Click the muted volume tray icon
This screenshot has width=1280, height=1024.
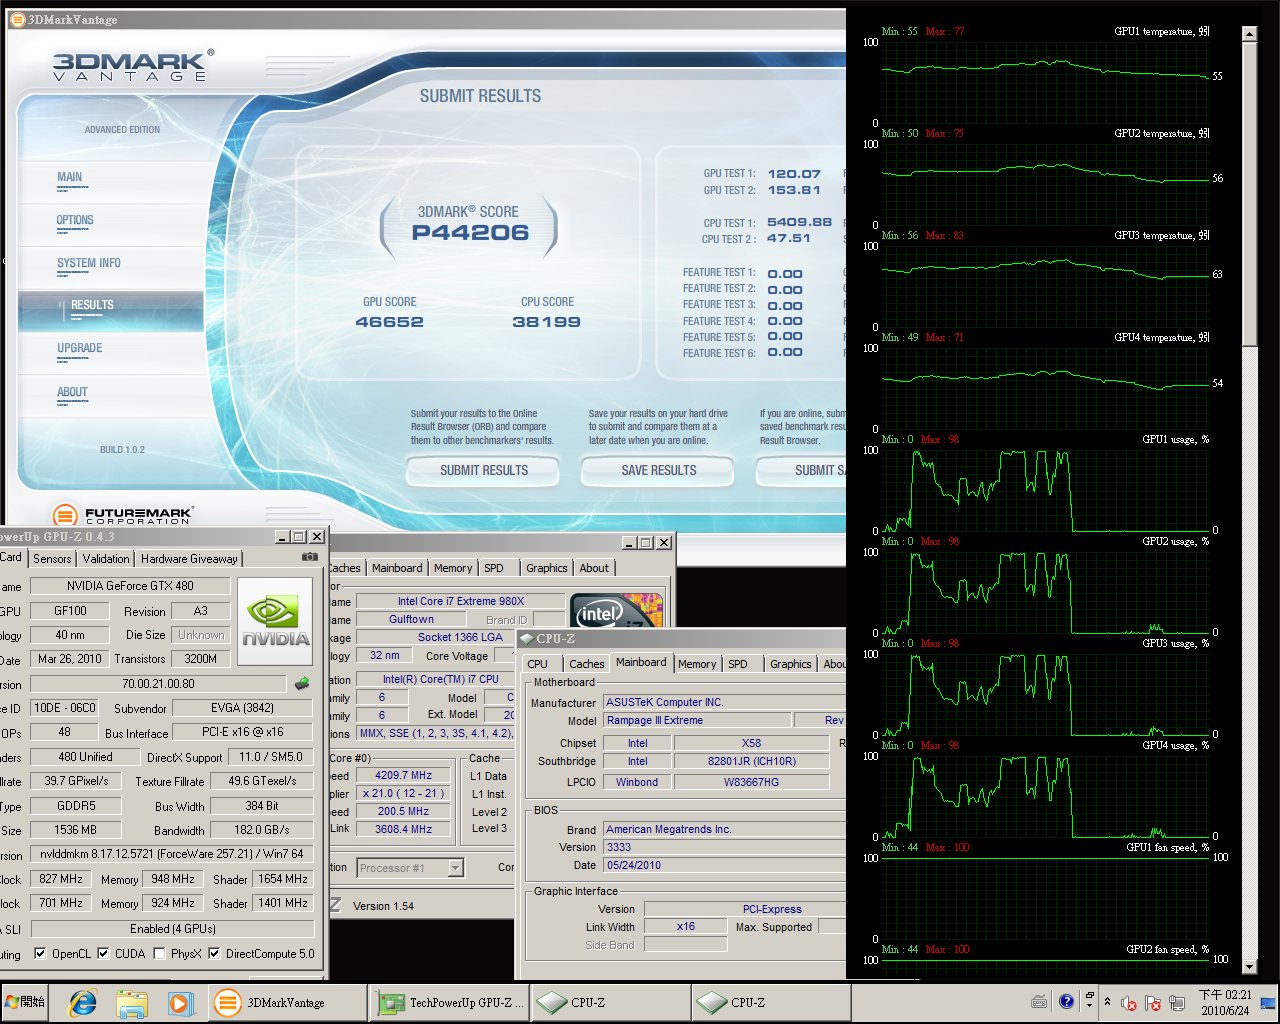click(x=1129, y=1002)
